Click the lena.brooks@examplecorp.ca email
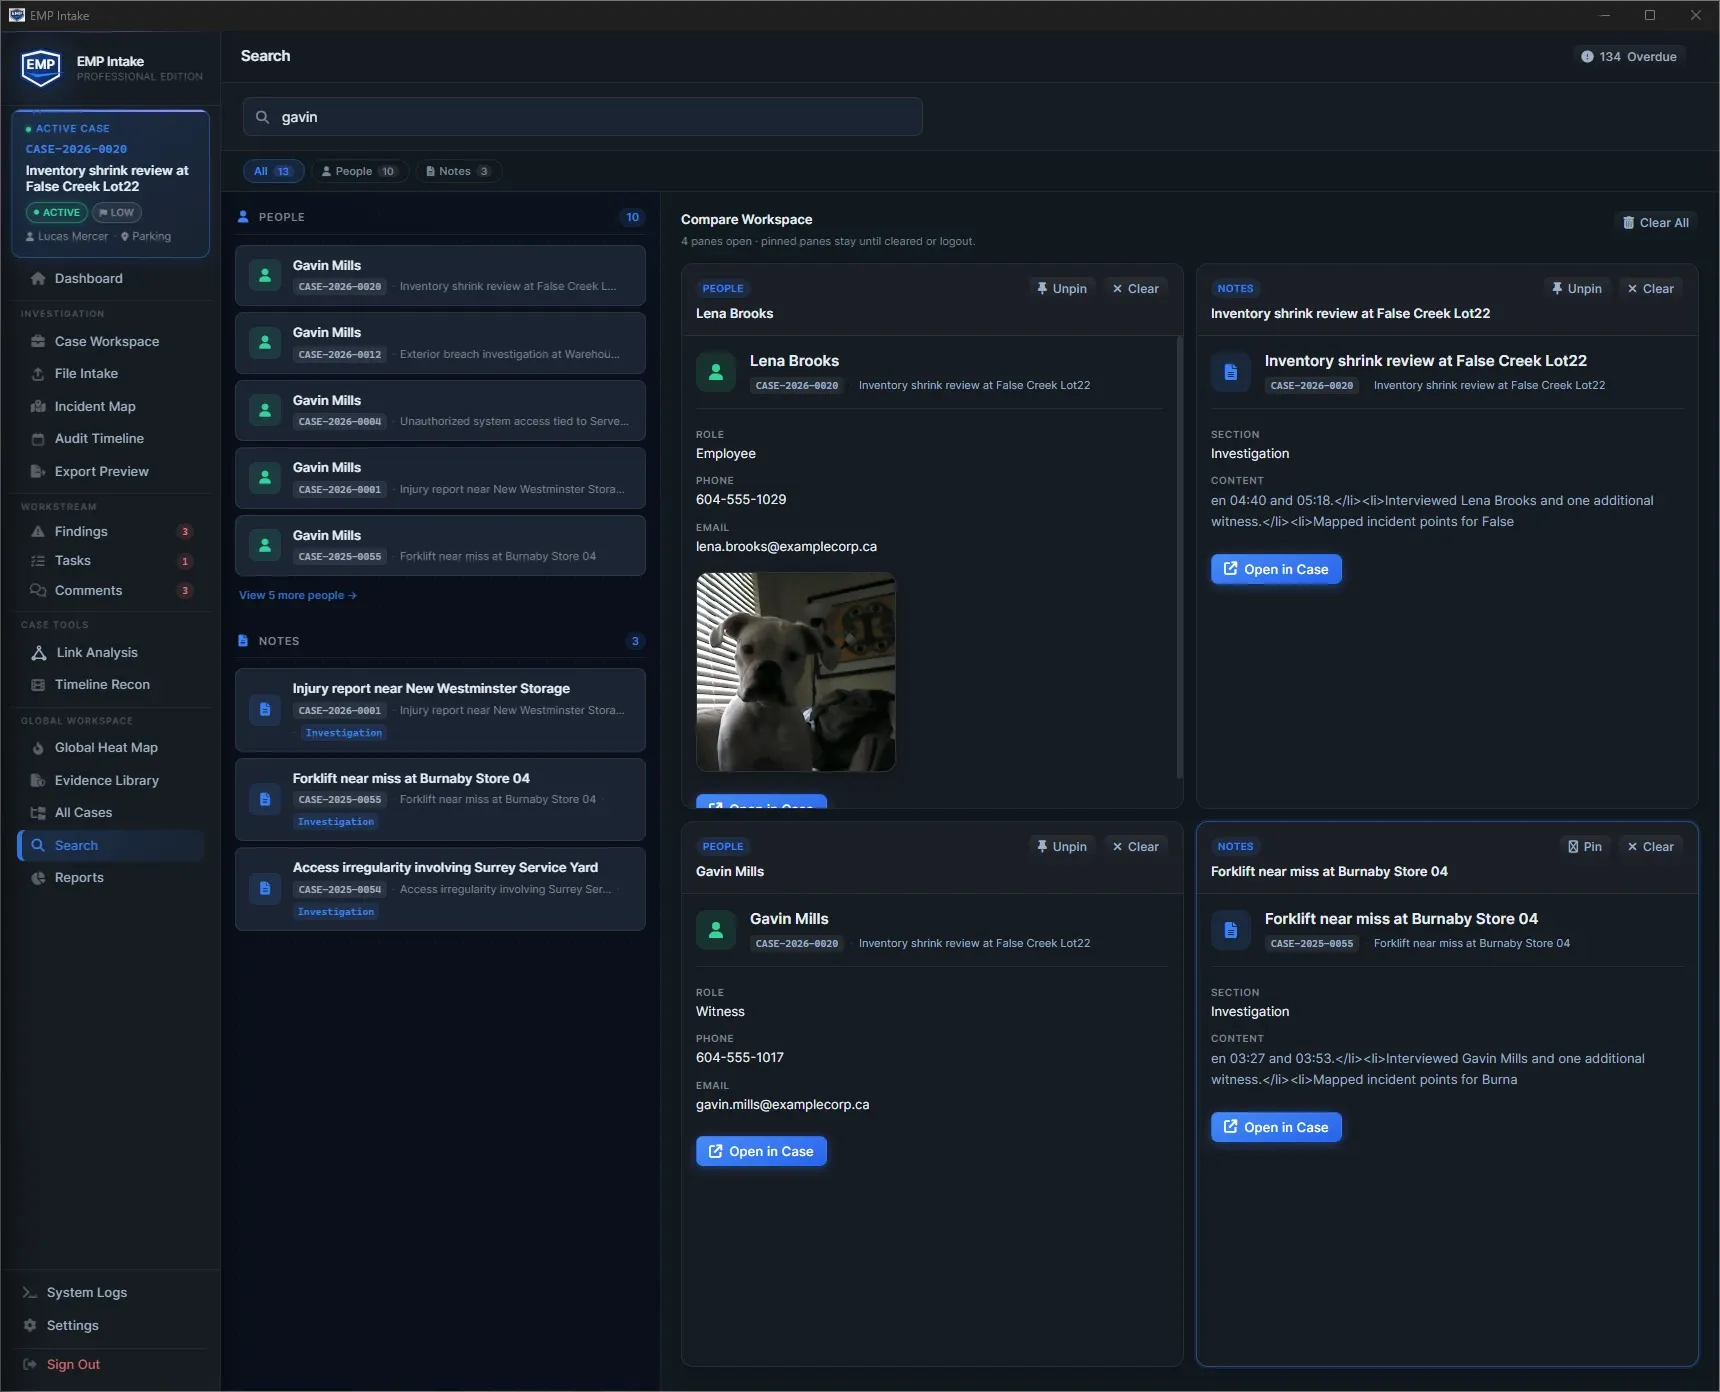The image size is (1720, 1392). point(786,547)
